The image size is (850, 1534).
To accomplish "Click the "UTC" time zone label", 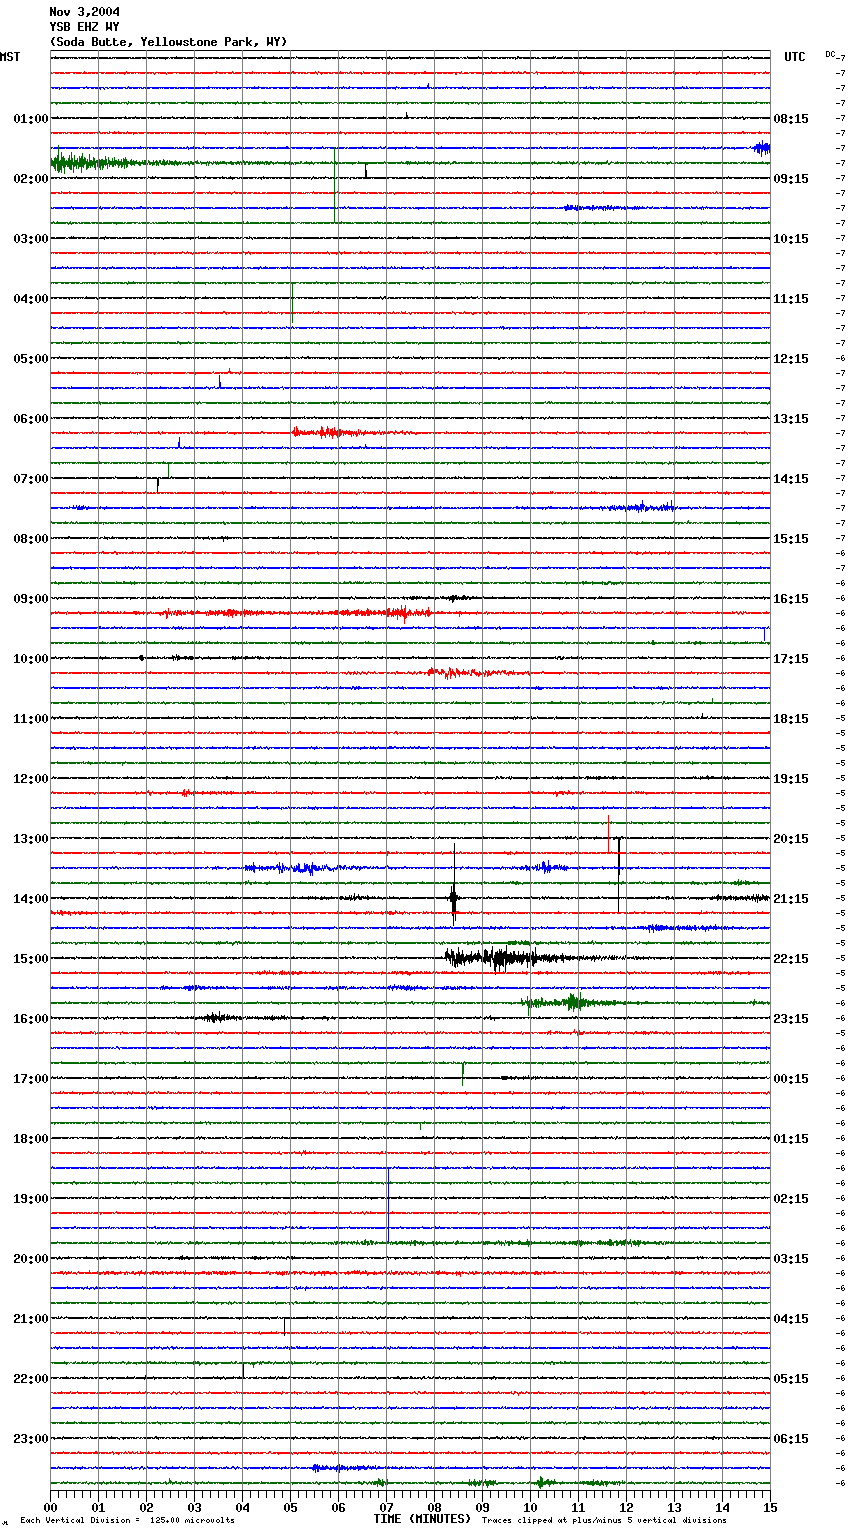I will pyautogui.click(x=795, y=57).
